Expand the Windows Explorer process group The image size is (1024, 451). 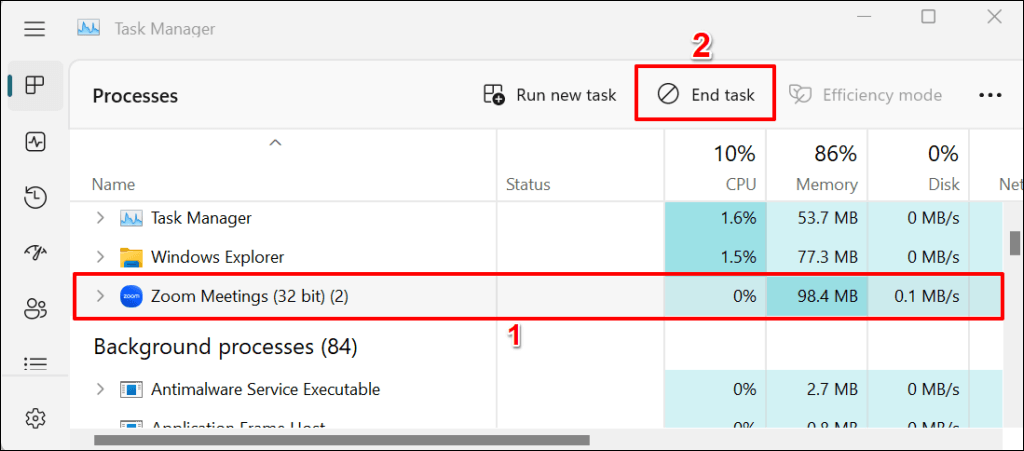pyautogui.click(x=99, y=257)
